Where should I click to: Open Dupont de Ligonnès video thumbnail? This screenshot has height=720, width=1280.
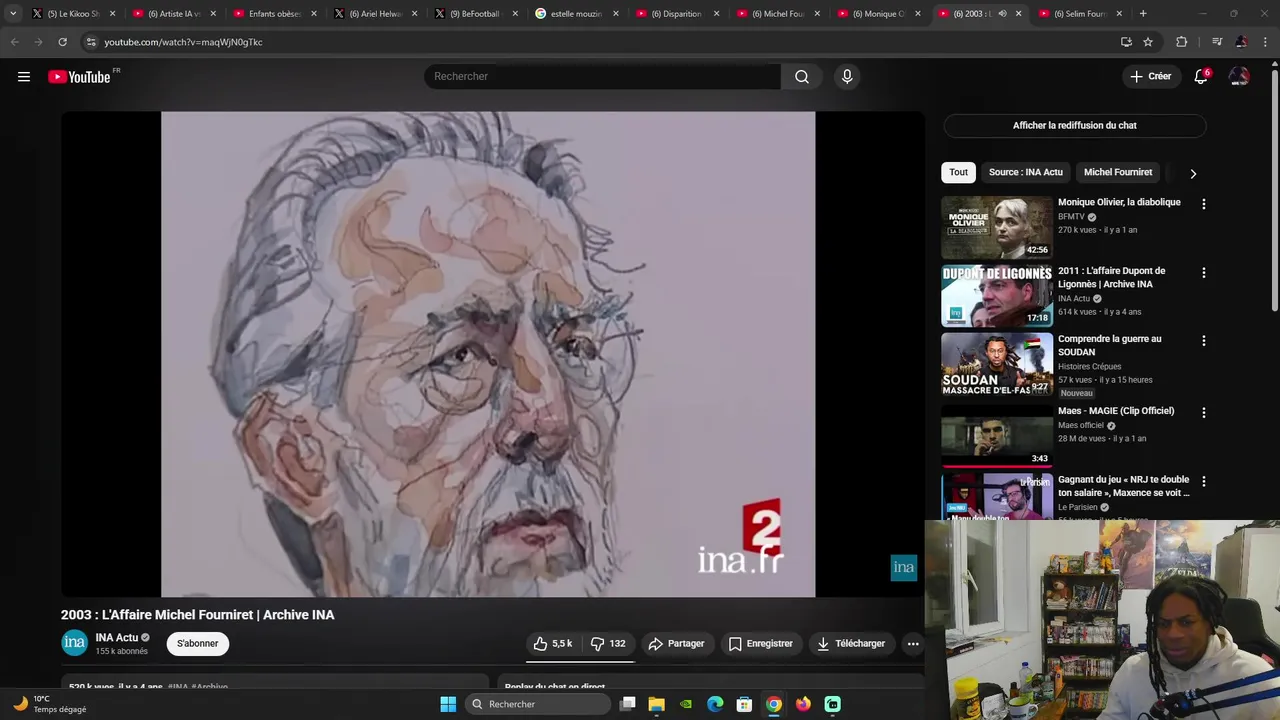coord(997,296)
